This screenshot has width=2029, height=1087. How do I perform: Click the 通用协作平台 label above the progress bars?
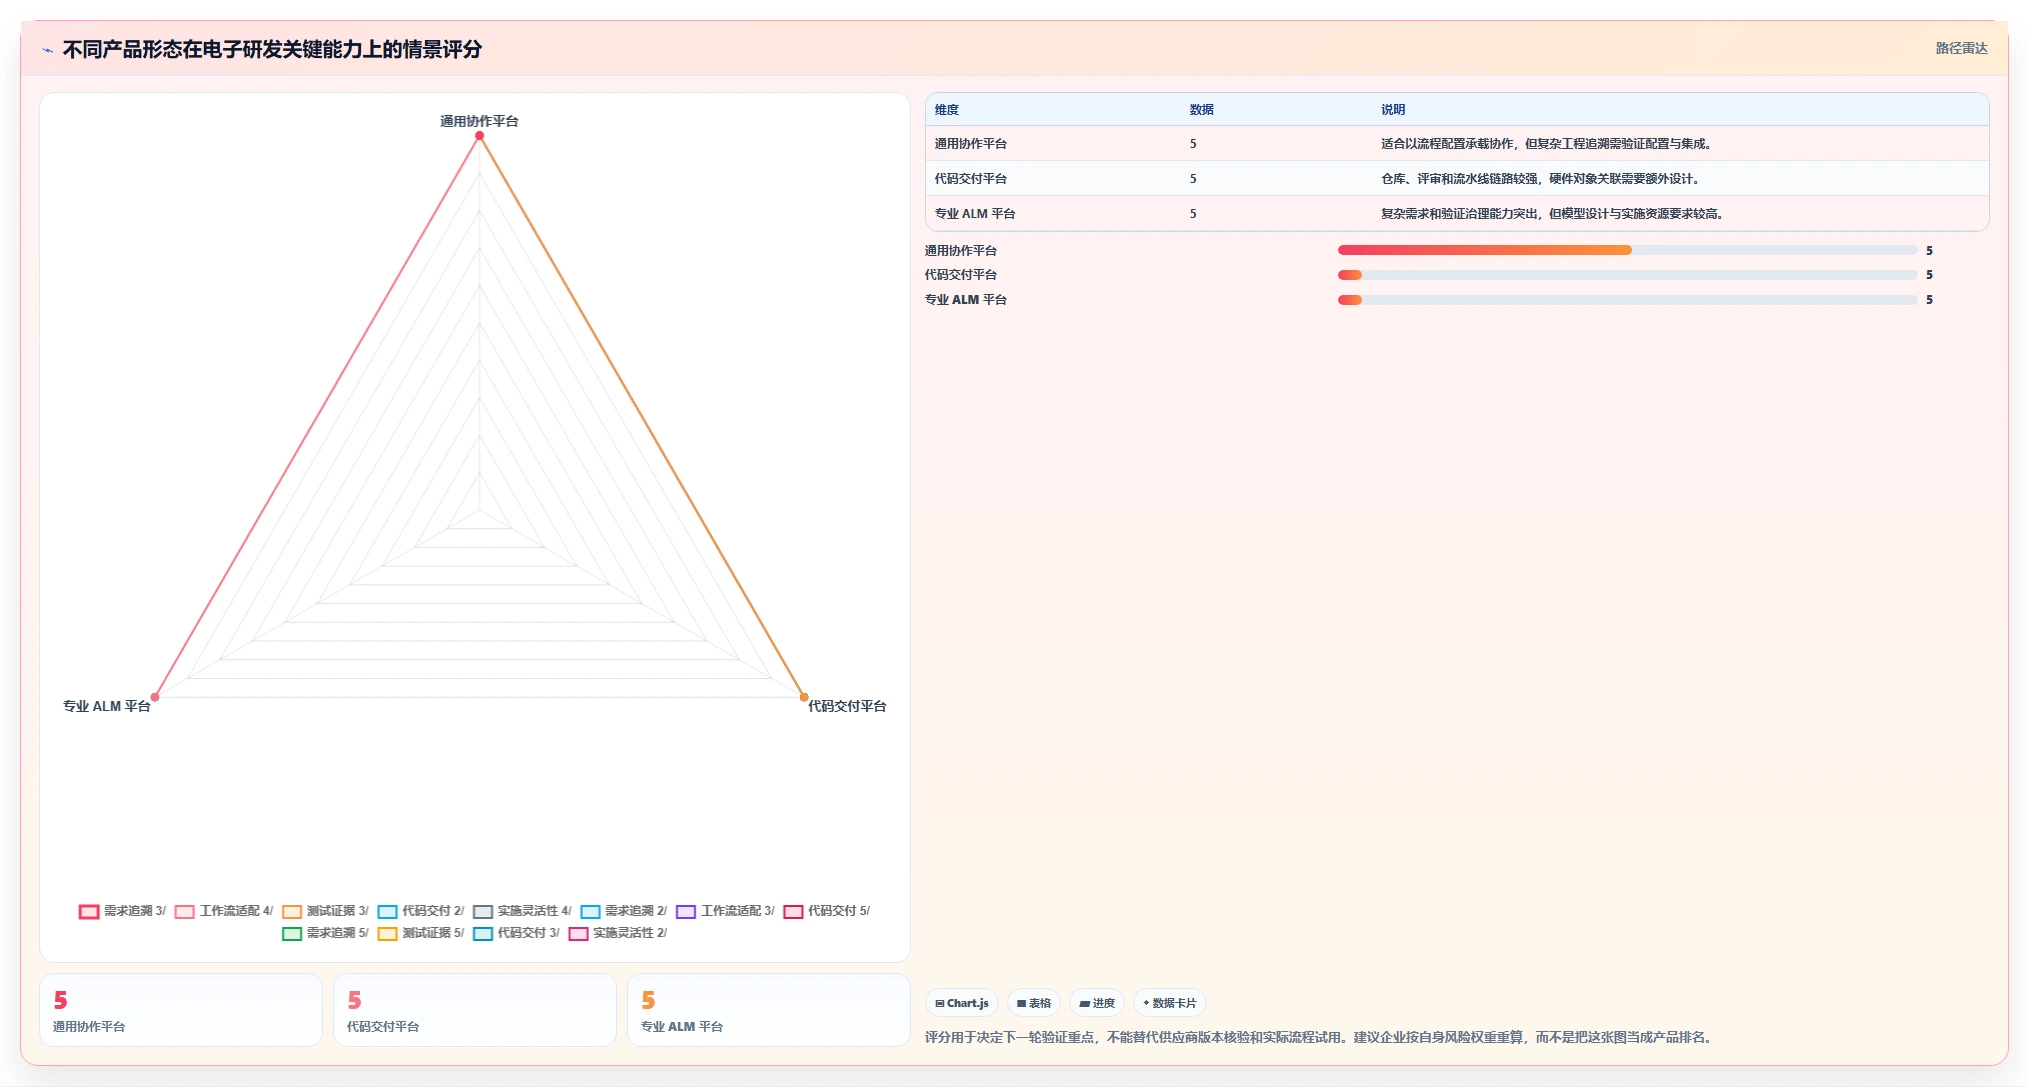(960, 251)
